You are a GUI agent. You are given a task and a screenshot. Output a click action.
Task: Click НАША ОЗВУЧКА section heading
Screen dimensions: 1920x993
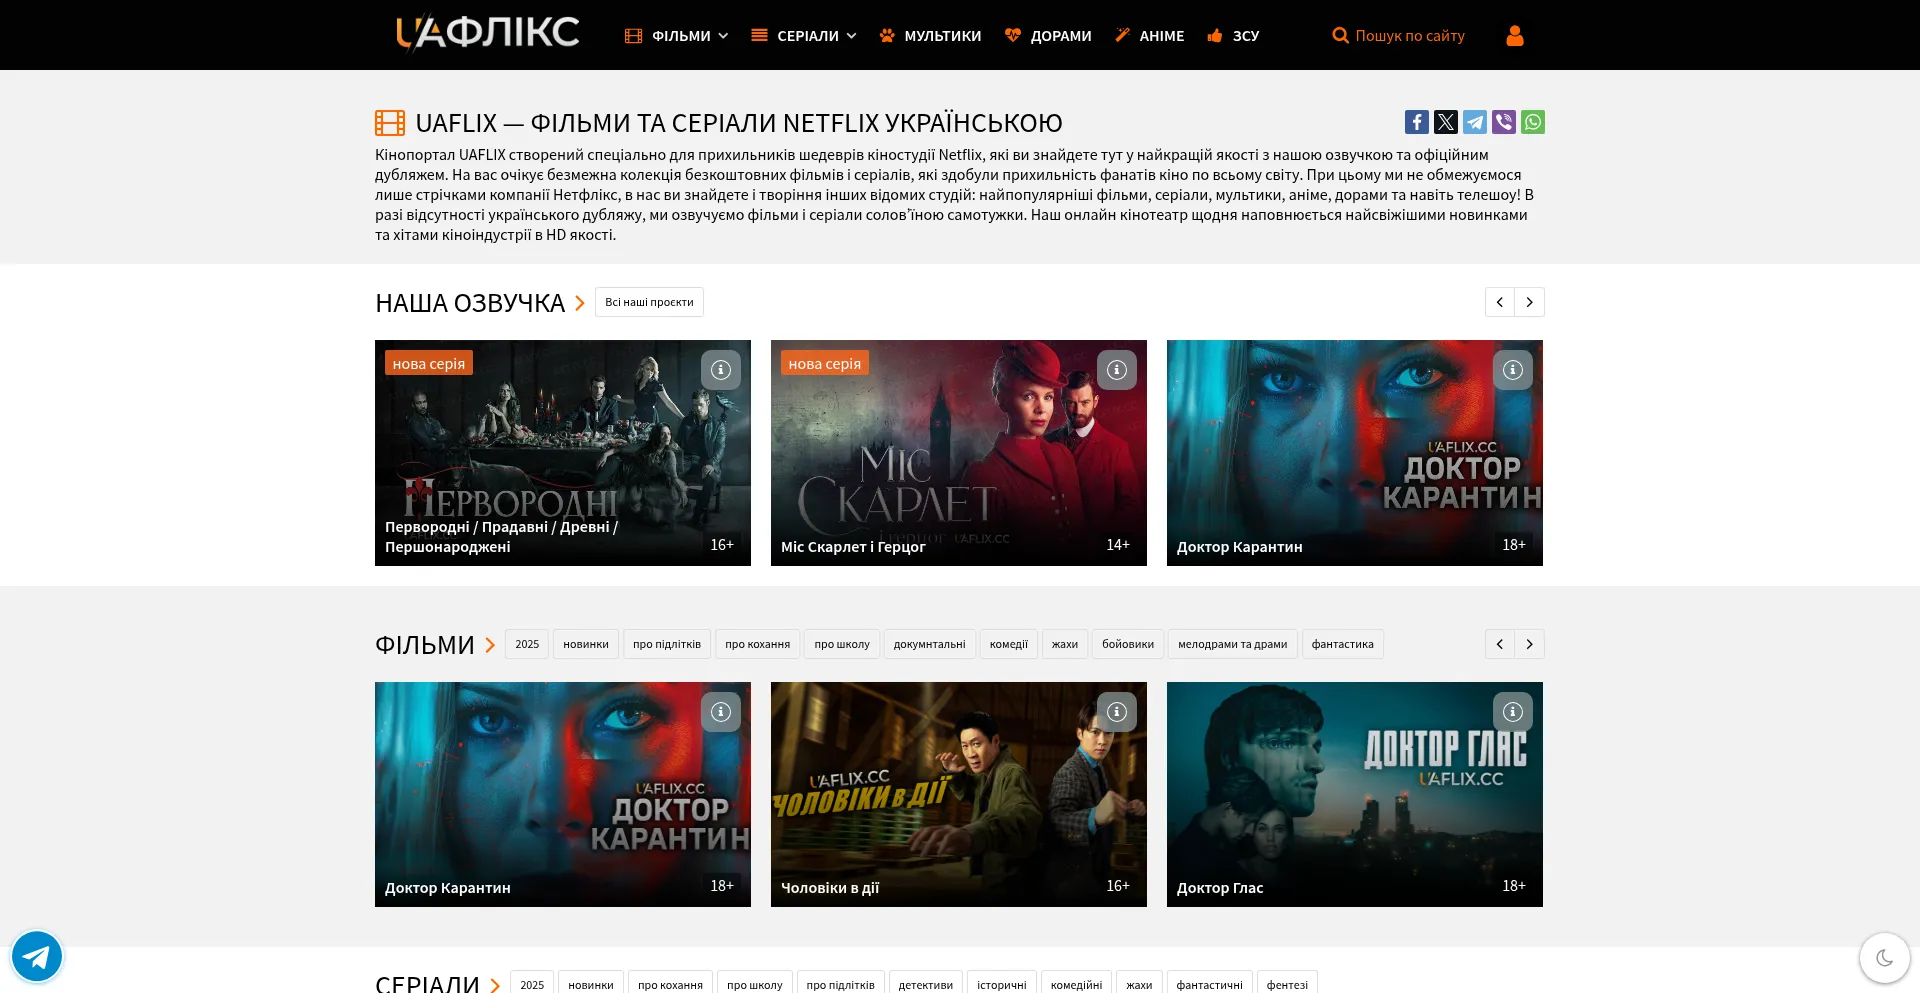click(x=470, y=303)
